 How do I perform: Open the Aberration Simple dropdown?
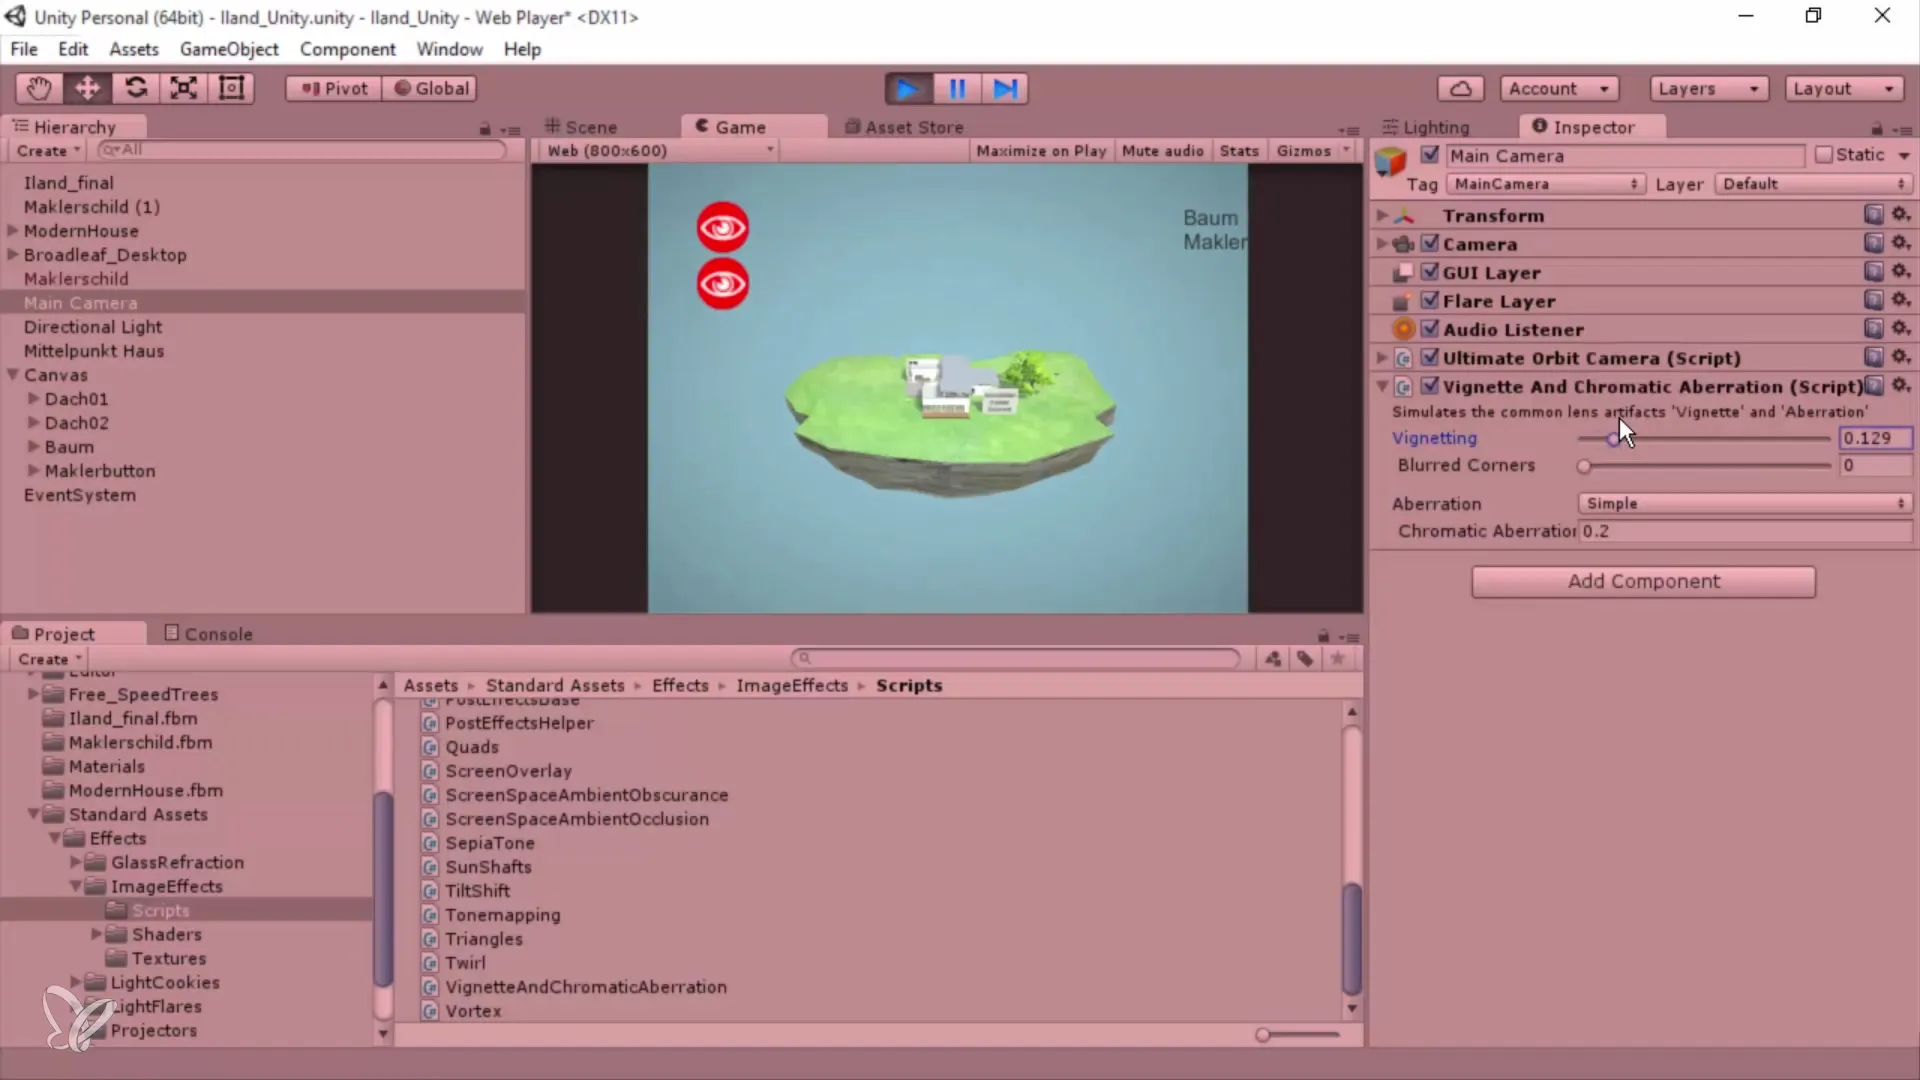tap(1745, 504)
